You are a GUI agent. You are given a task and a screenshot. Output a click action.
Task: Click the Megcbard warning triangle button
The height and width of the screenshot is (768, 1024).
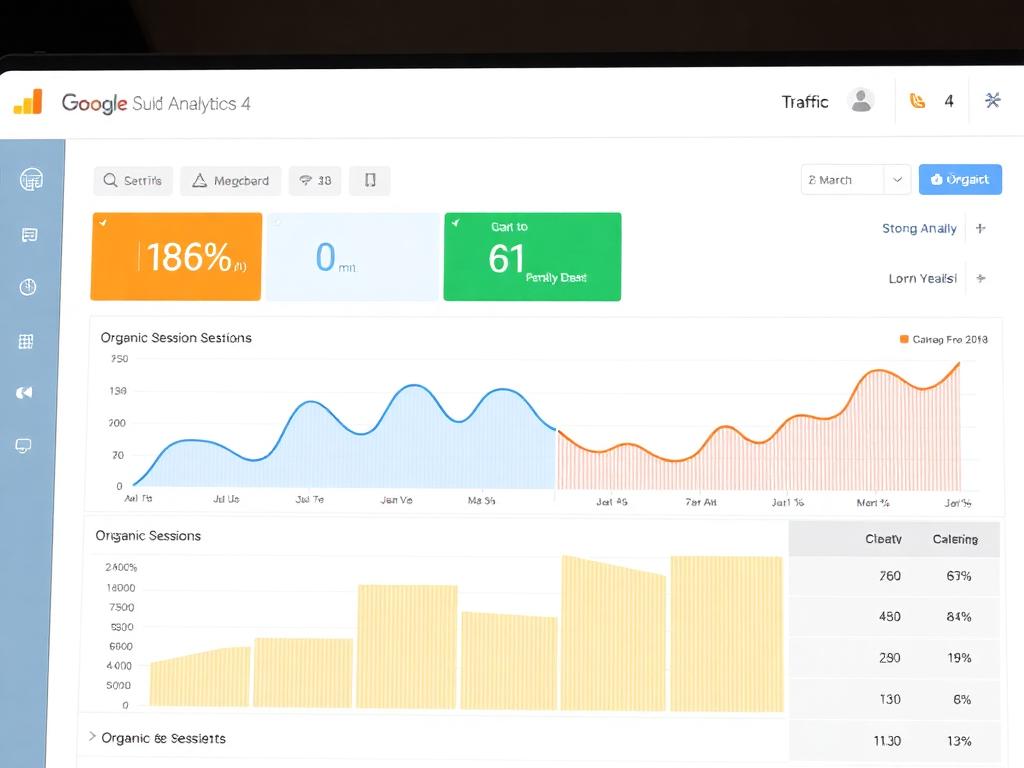[x=231, y=180]
